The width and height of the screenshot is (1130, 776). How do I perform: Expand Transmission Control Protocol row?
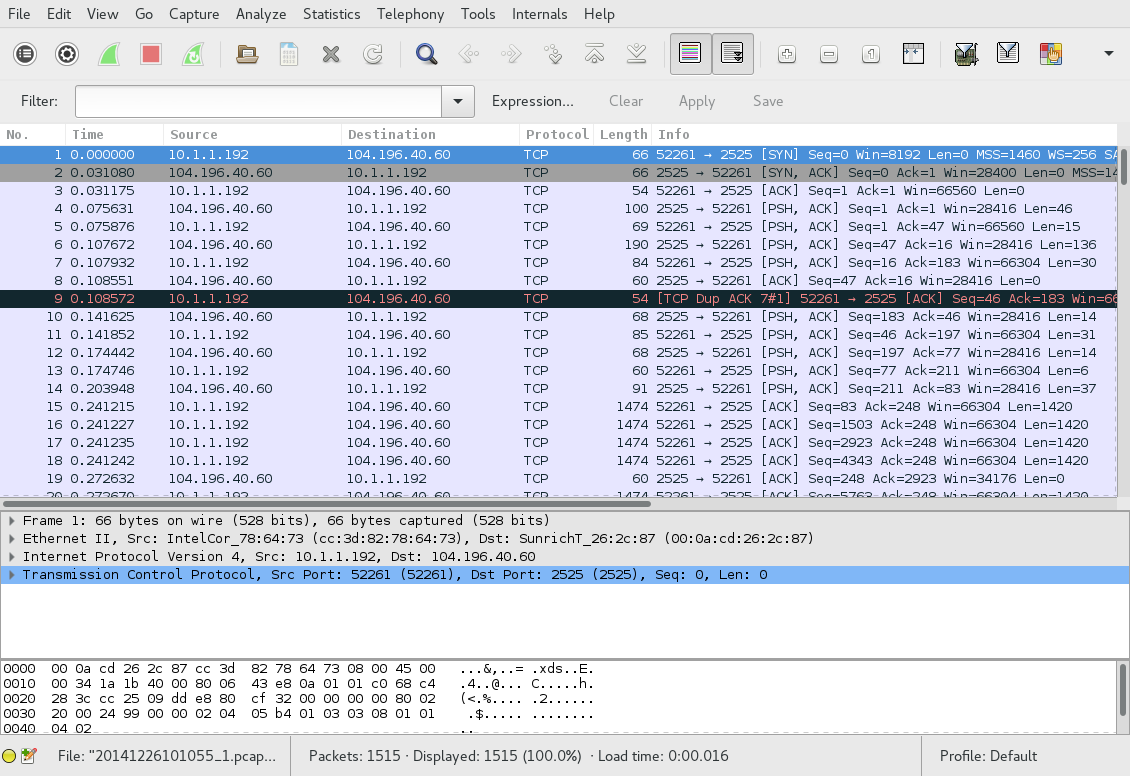point(12,574)
